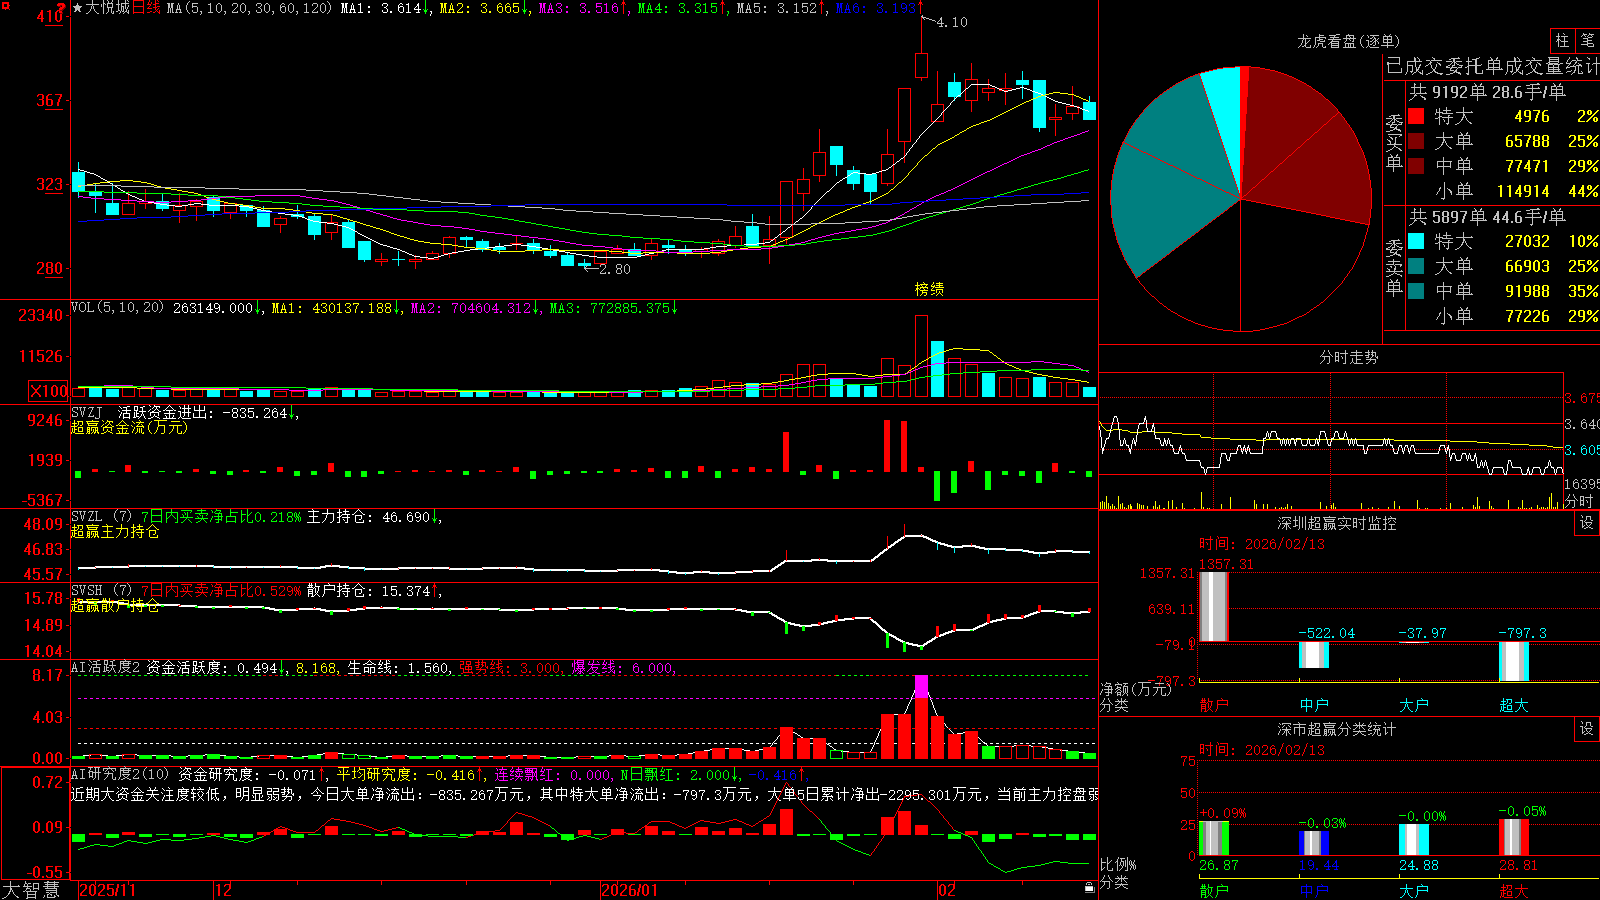Viewport: 1600px width, 900px height.
Task: Jump to 2026/01 on time axis
Action: click(630, 890)
